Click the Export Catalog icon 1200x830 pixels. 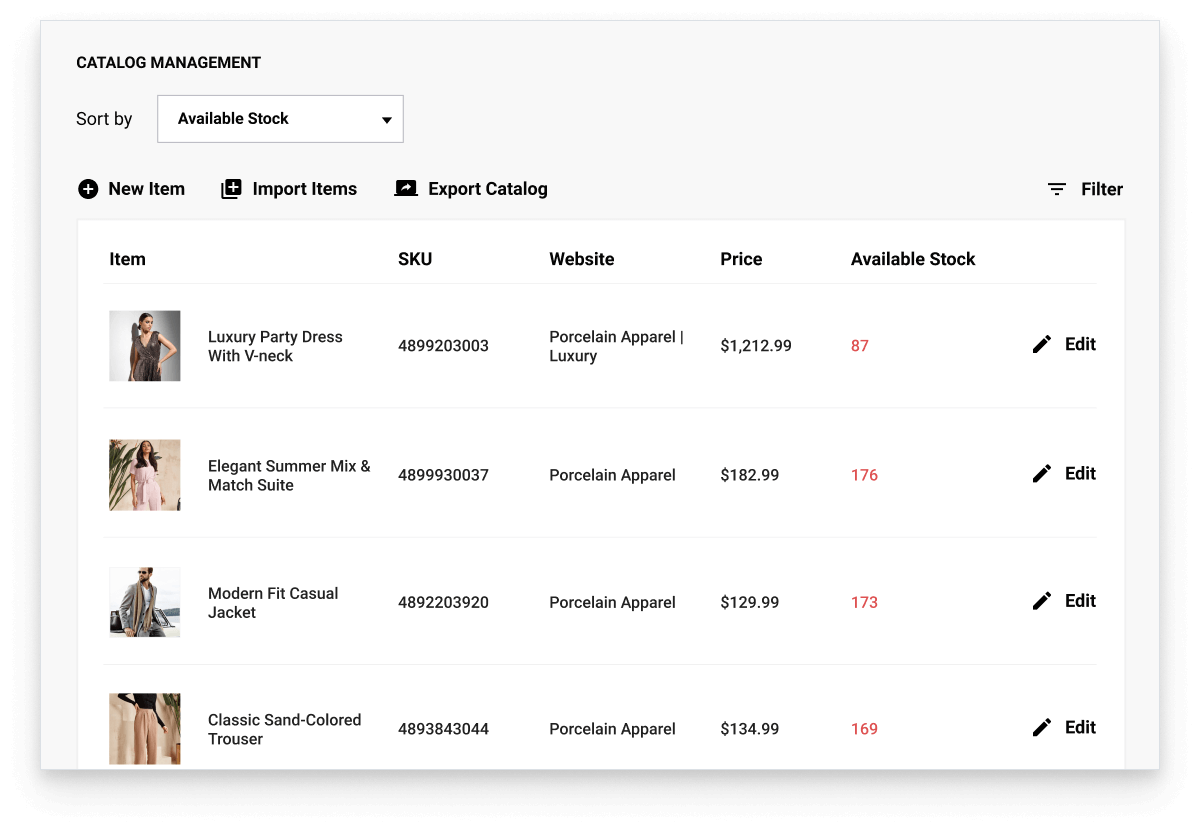(x=406, y=189)
